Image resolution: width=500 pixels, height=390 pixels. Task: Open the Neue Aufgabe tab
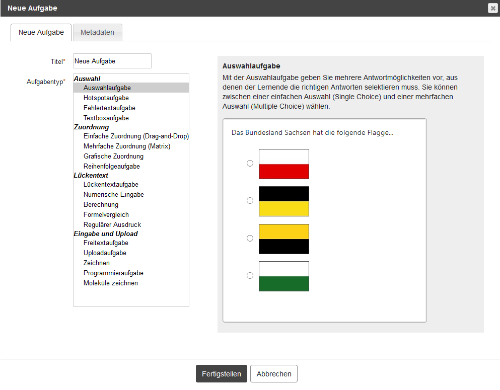tap(41, 32)
